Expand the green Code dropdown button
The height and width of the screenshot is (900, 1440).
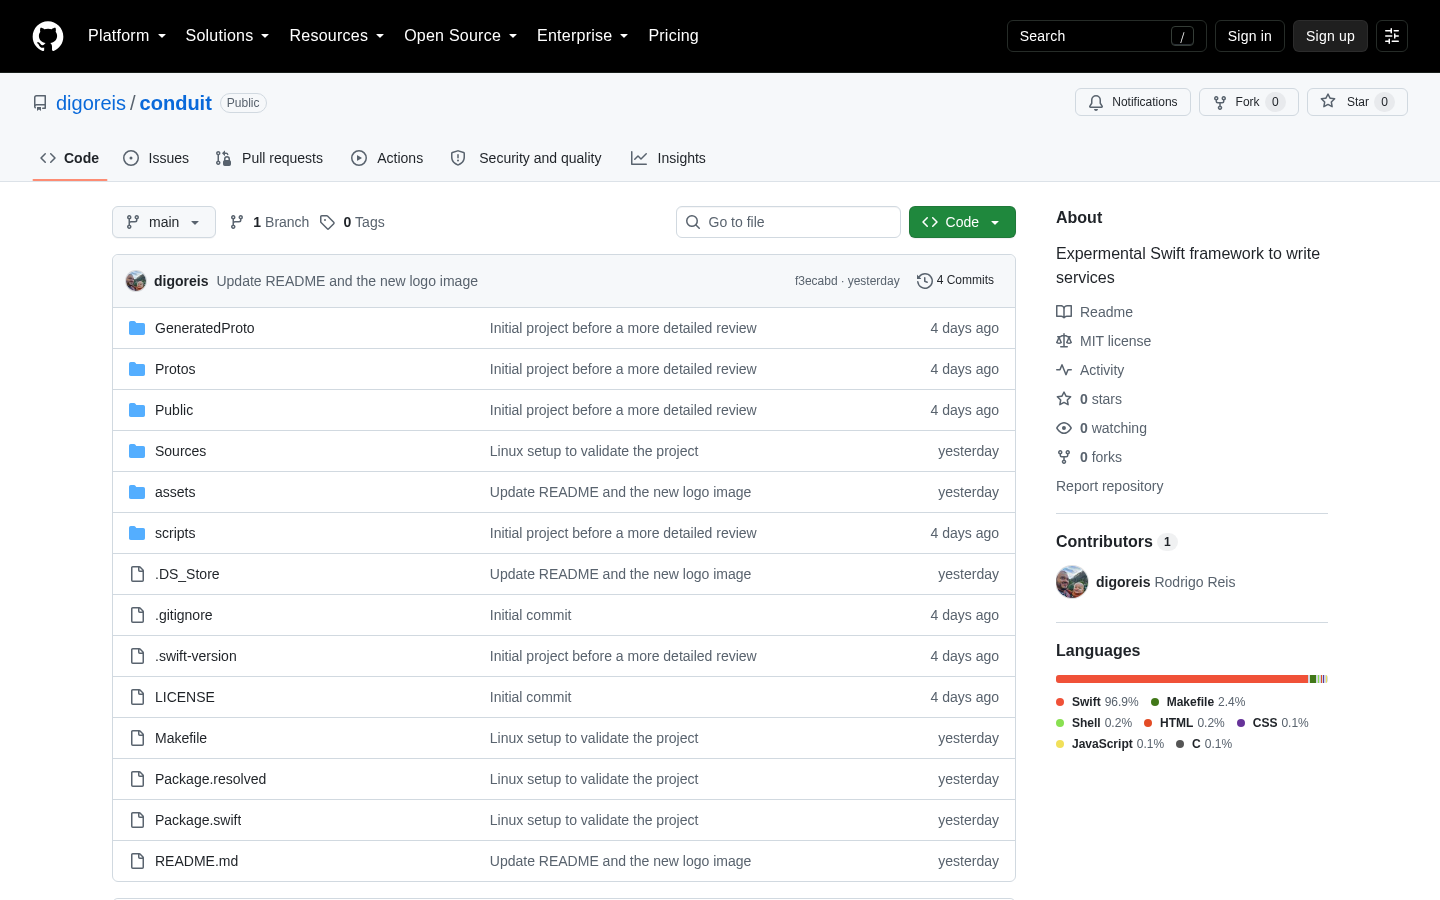[x=962, y=222]
